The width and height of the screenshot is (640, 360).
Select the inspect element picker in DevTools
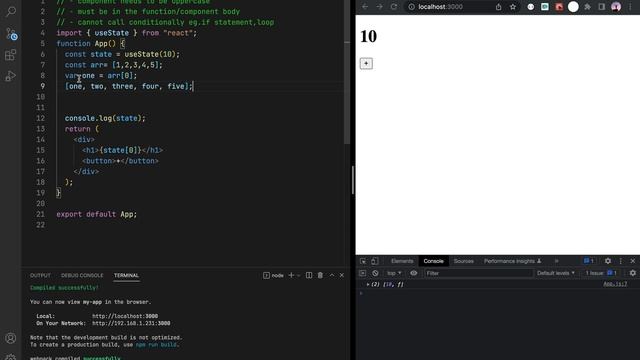tap(363, 261)
